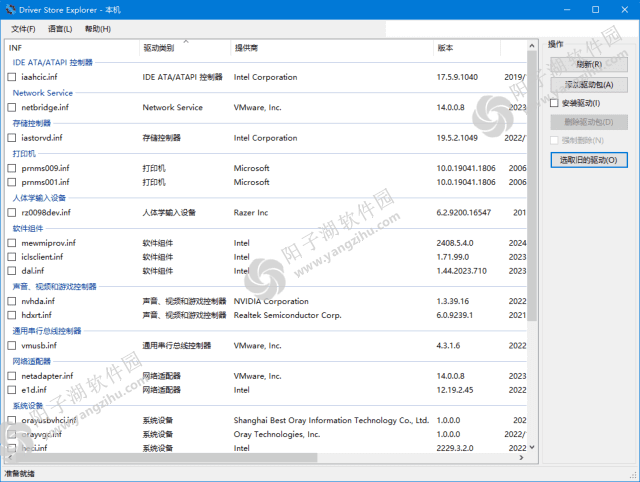Image resolution: width=640 pixels, height=482 pixels.
Task: Tick the checkbox for iaahcic.inf
Action: pos(12,77)
